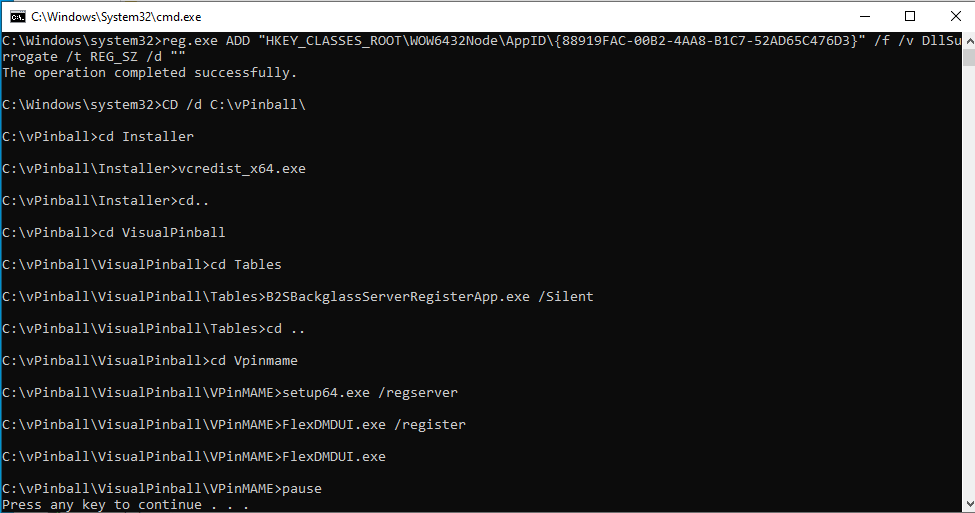
Task: Click the 'operation completed successfully' output line
Action: (150, 73)
